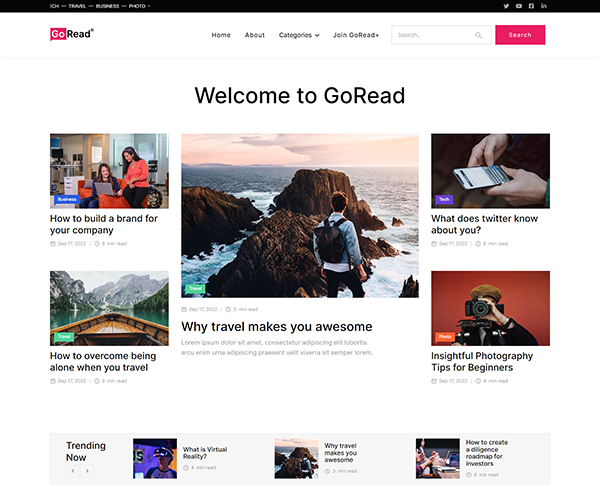600x500 pixels.
Task: Open 'Why travel makes you awesome' headline
Action: [x=277, y=327]
